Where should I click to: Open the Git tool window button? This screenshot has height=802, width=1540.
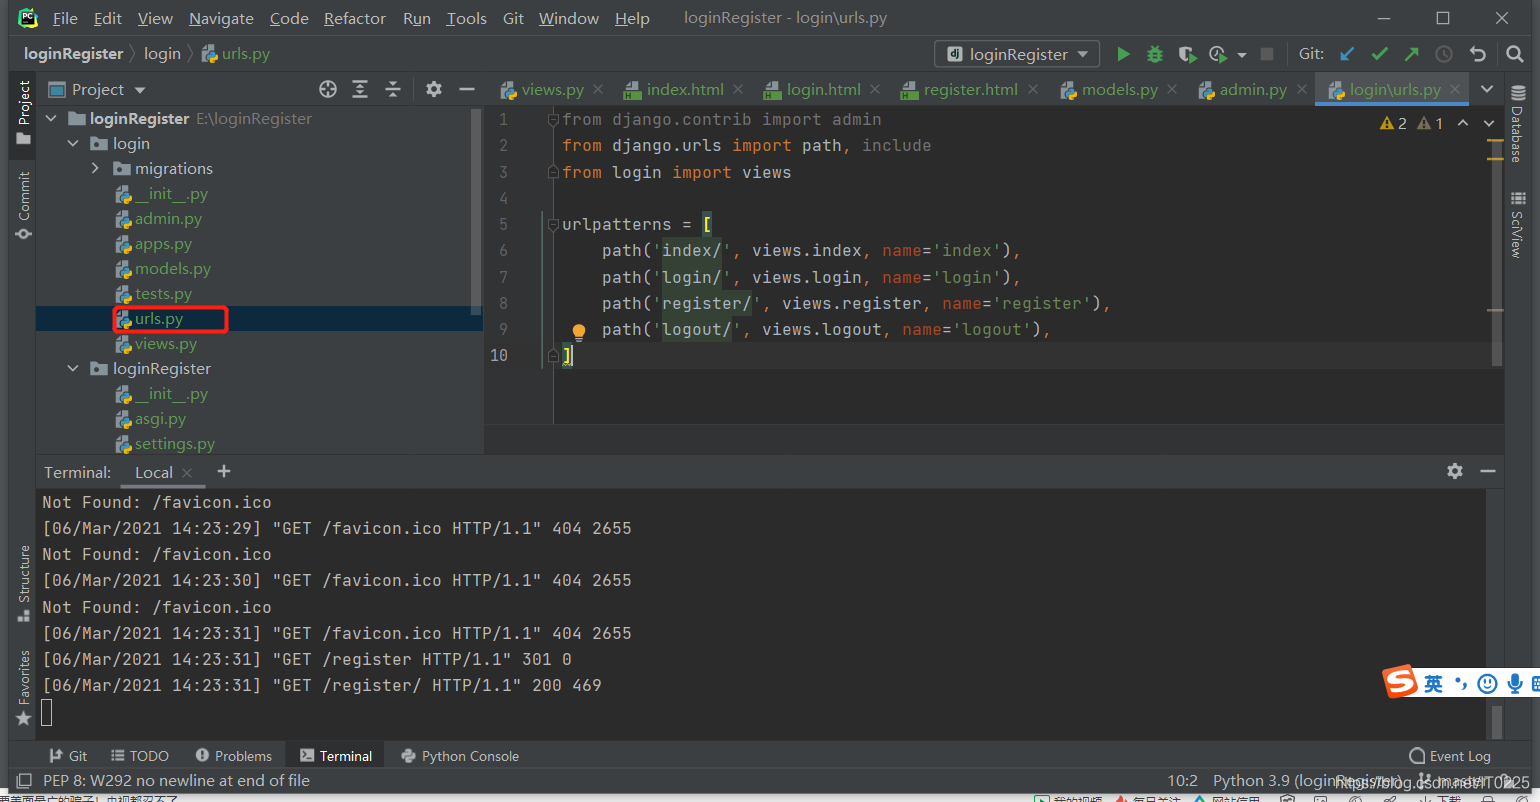[67, 756]
